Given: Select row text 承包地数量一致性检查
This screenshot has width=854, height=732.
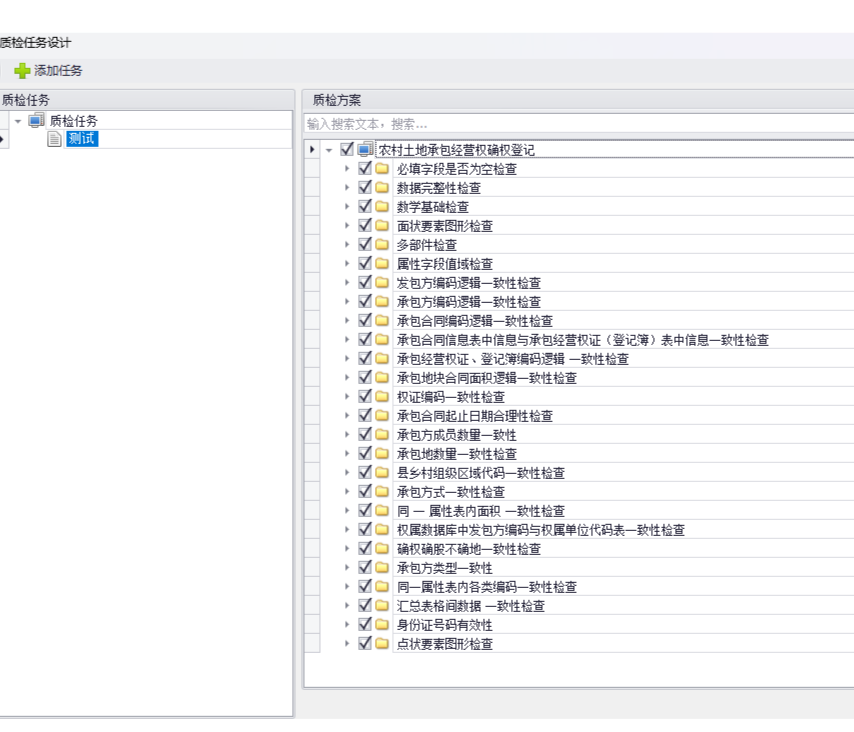Looking at the screenshot, I should (456, 454).
